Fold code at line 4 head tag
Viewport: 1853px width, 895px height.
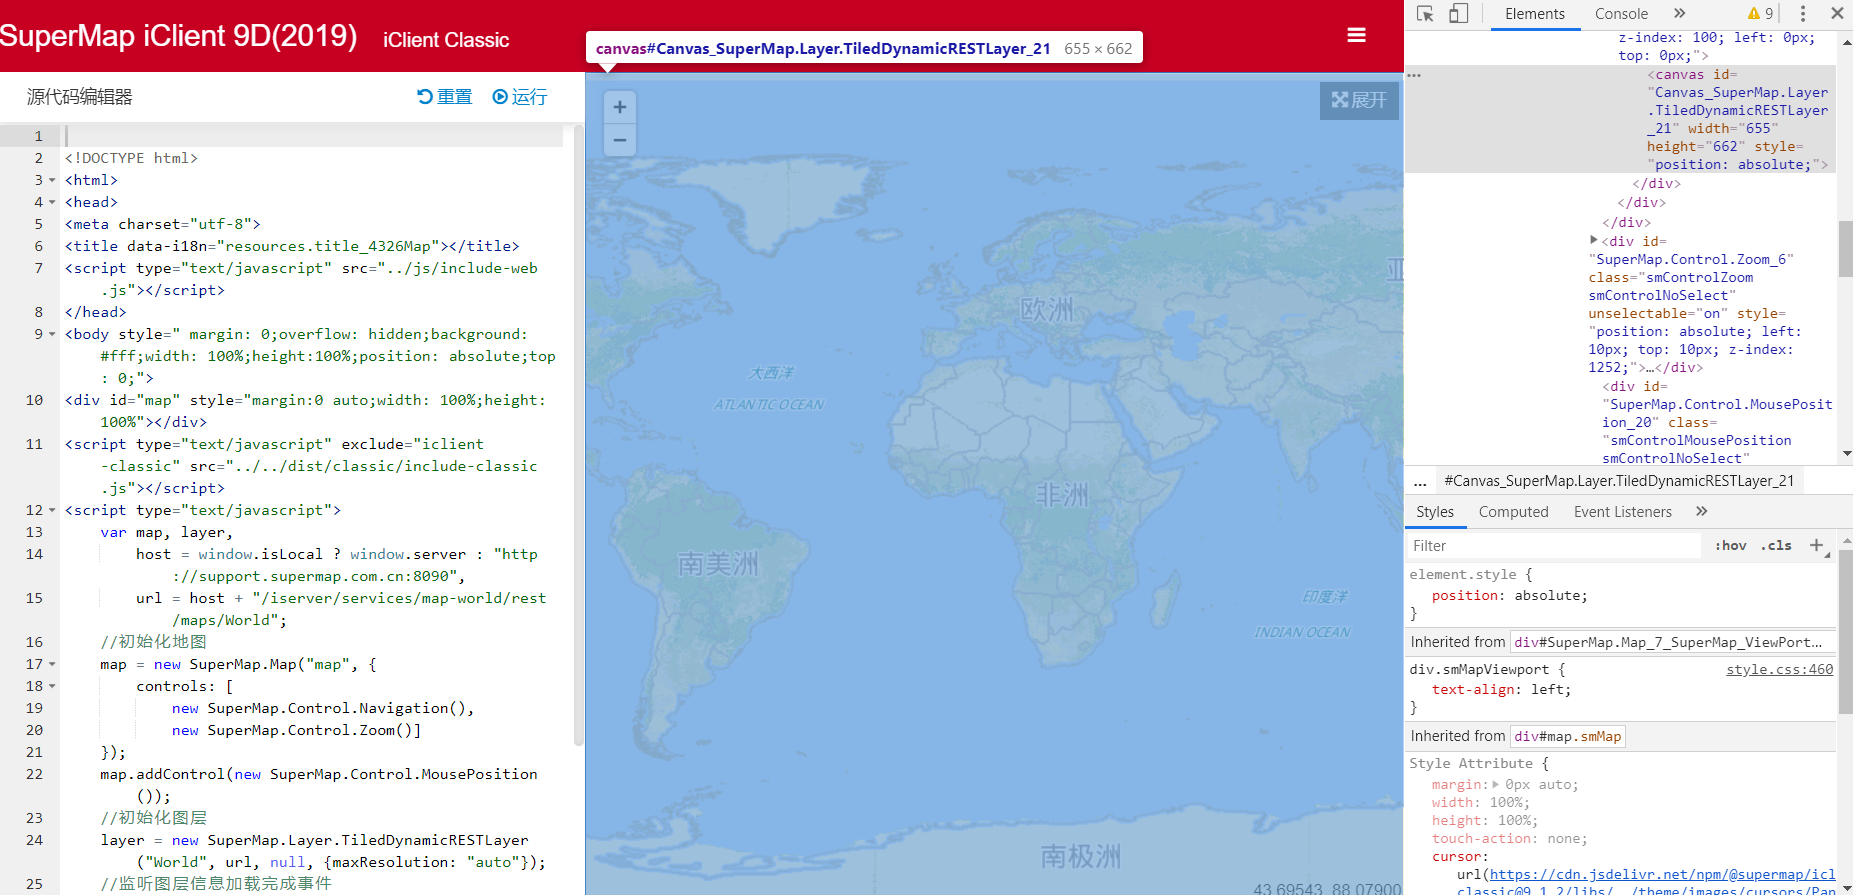[x=52, y=203]
